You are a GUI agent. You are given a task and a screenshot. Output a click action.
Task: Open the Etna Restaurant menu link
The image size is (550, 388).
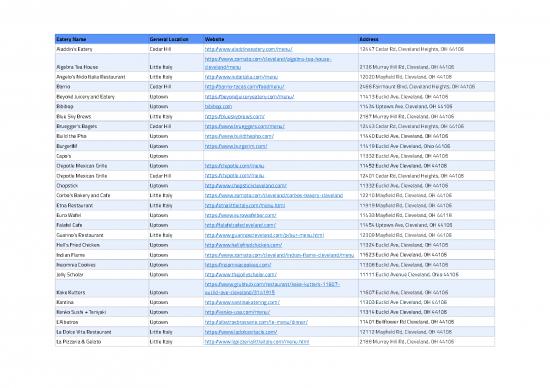(244, 205)
